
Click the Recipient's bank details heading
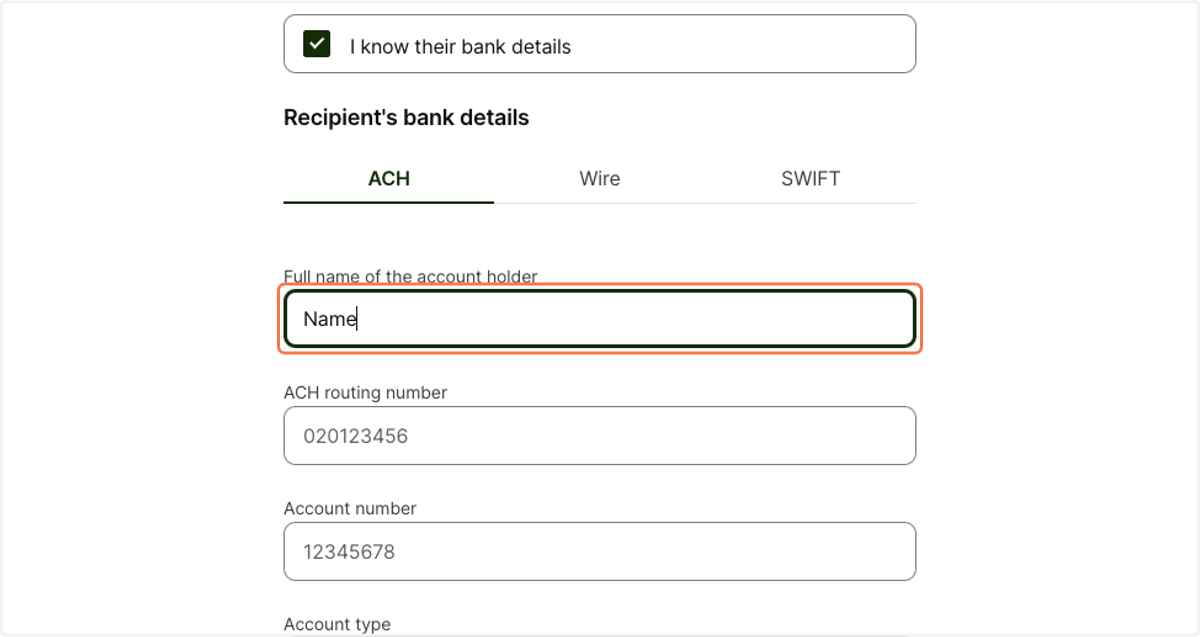pyautogui.click(x=406, y=118)
